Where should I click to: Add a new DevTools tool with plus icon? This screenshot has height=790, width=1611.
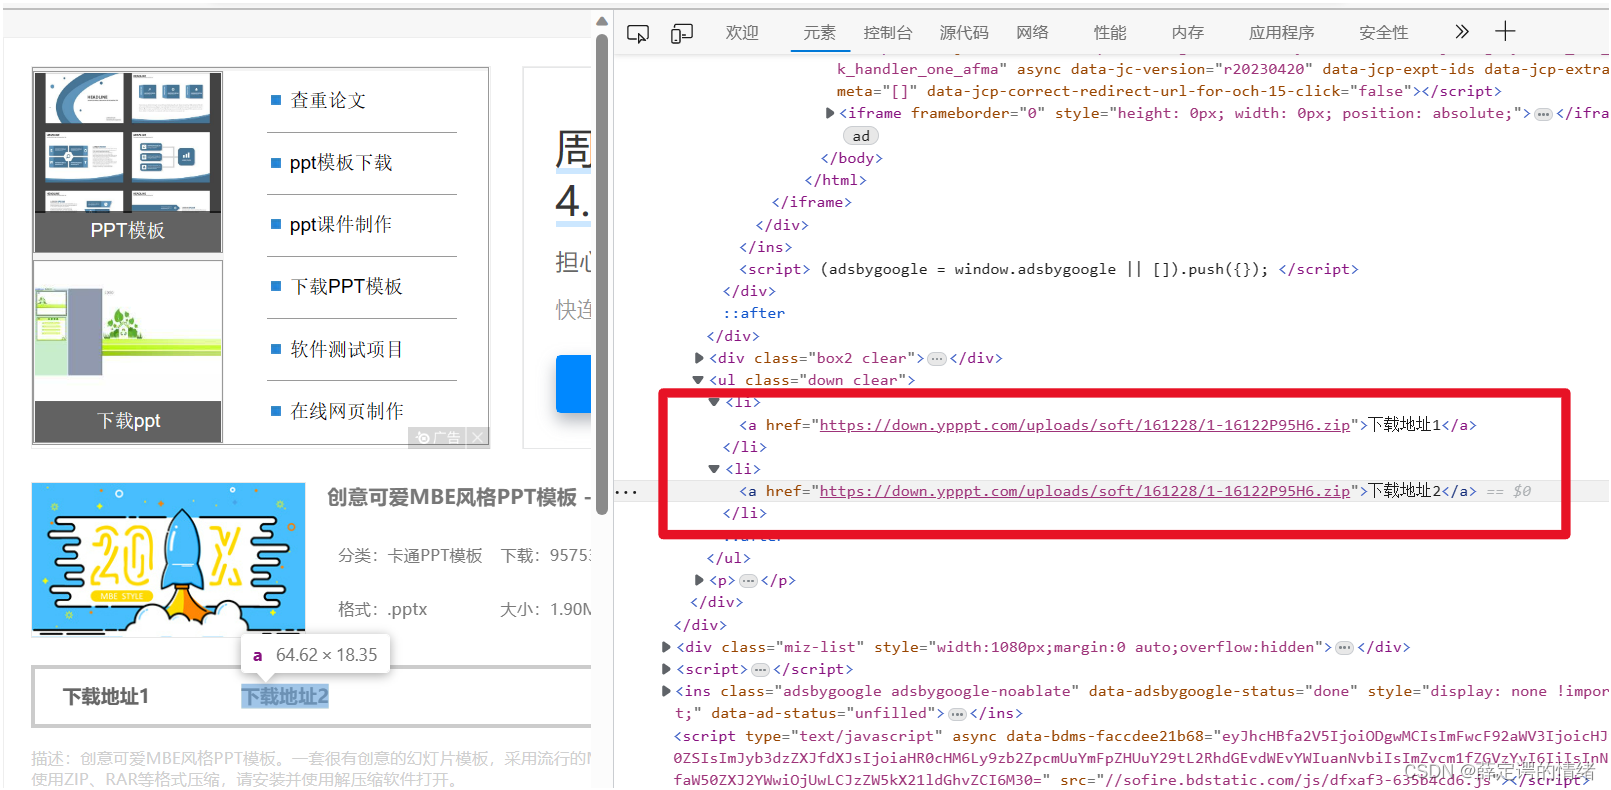(1505, 32)
